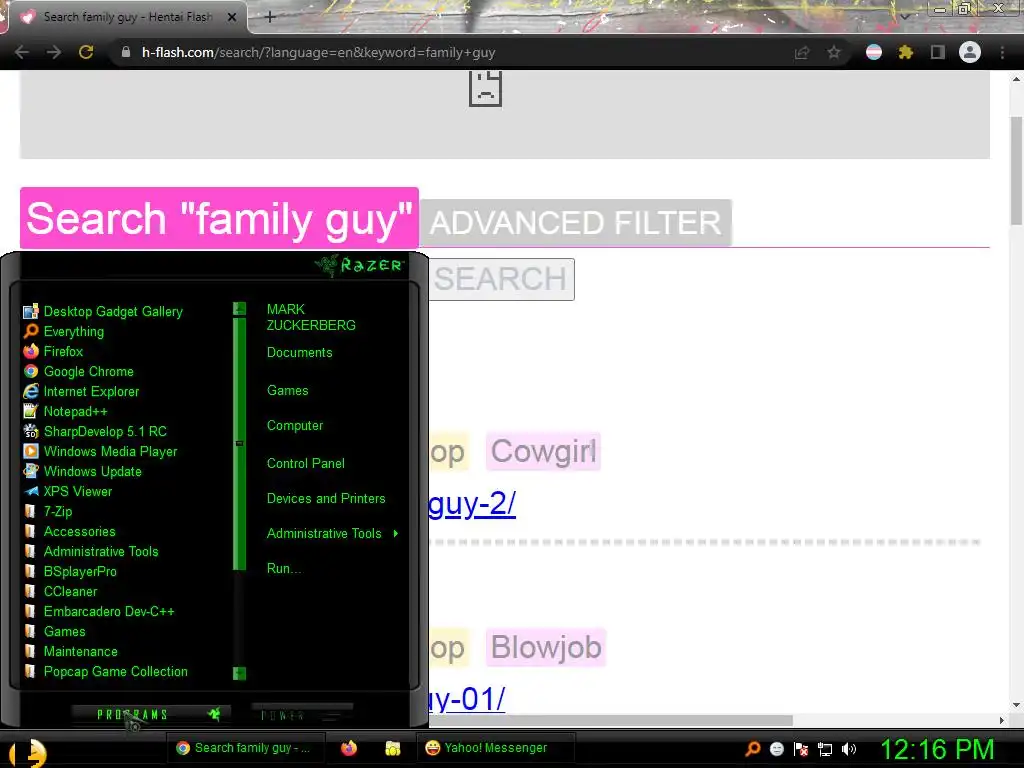The image size is (1024, 768).
Task: Open Chrome's three-dot menu
Action: (1002, 52)
